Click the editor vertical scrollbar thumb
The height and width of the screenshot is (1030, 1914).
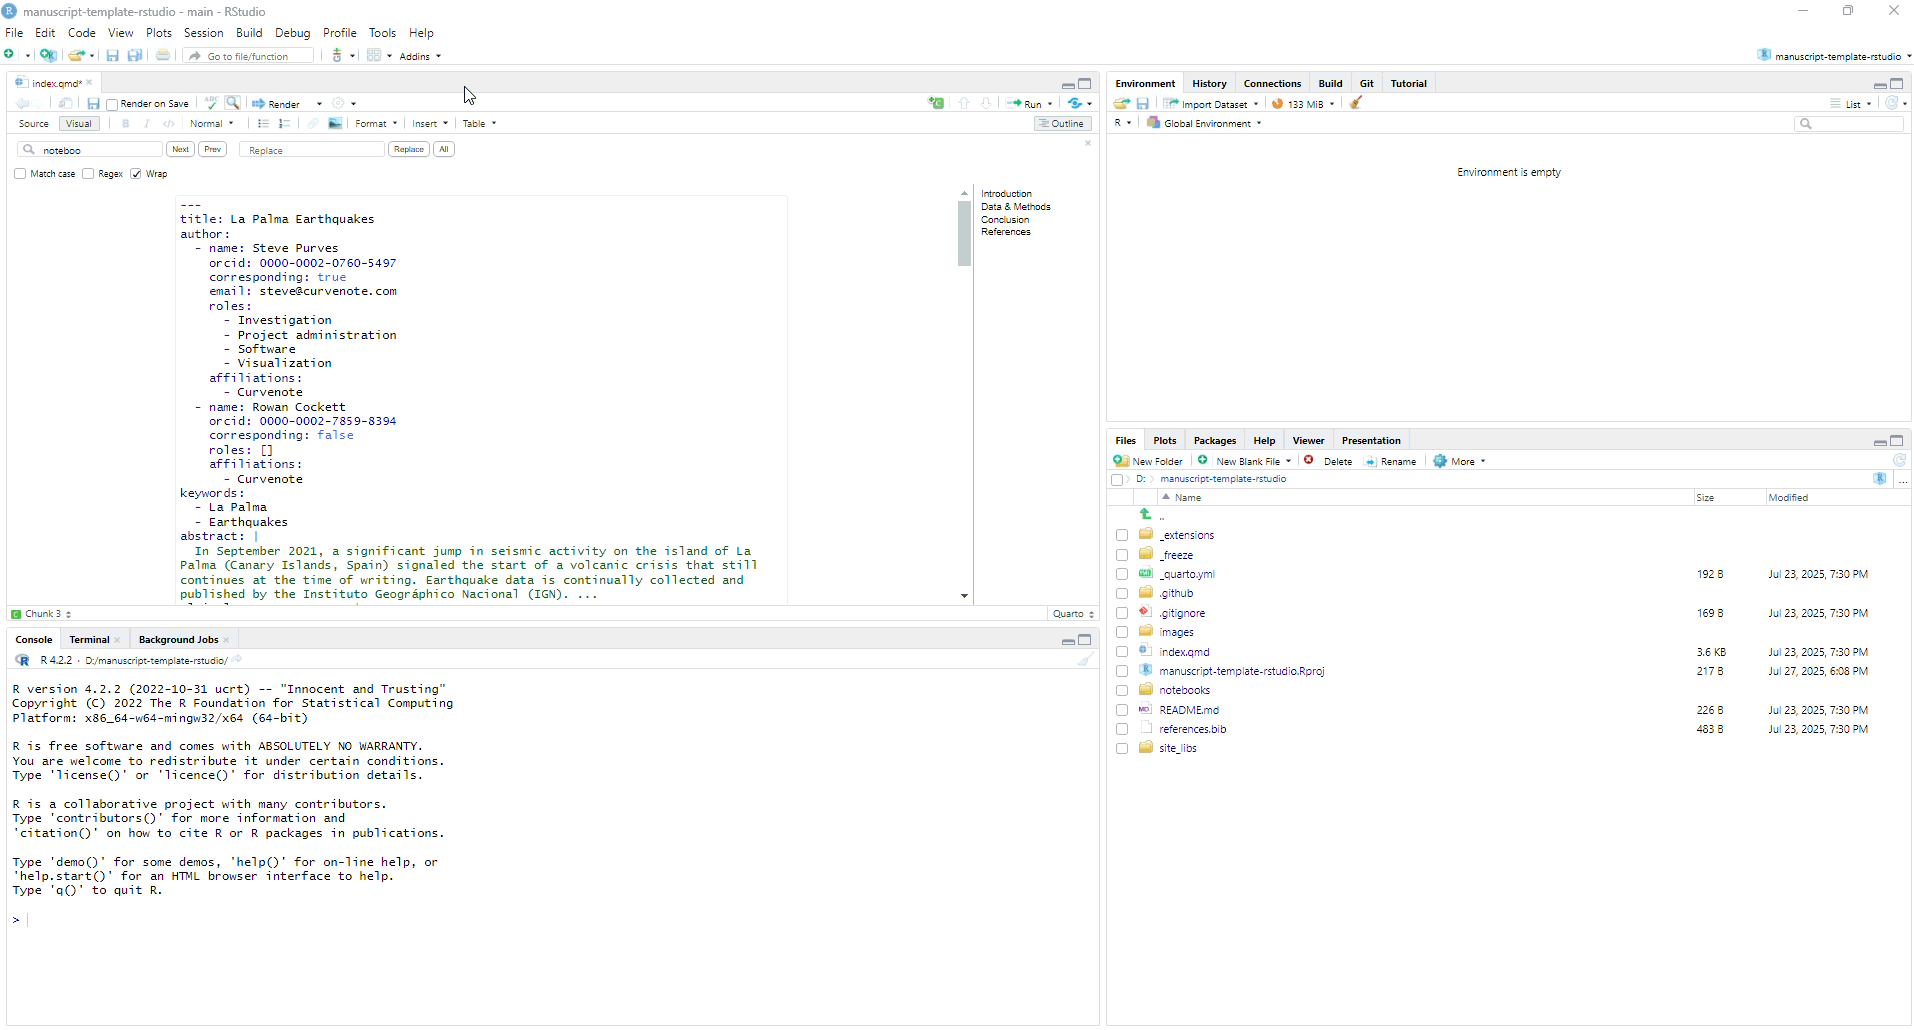(964, 233)
